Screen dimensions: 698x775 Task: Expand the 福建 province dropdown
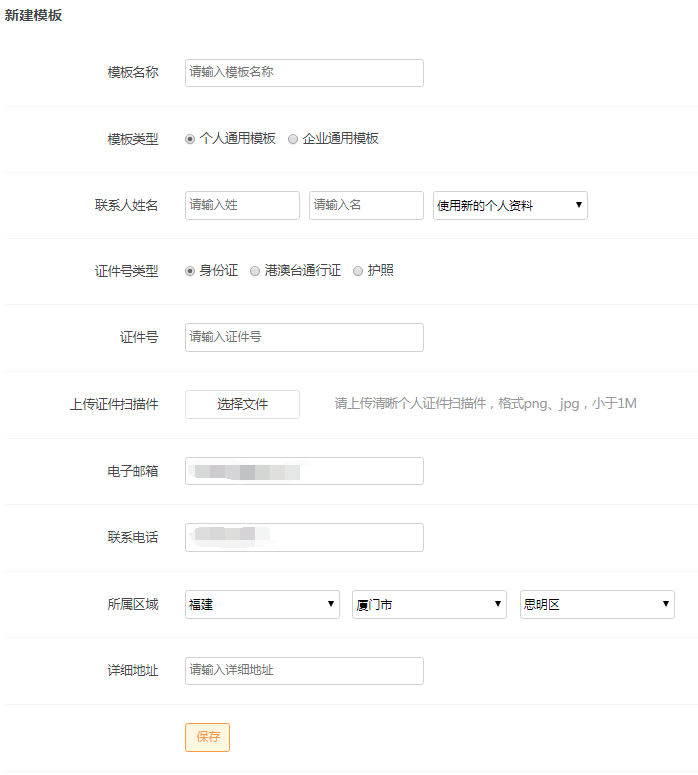262,604
